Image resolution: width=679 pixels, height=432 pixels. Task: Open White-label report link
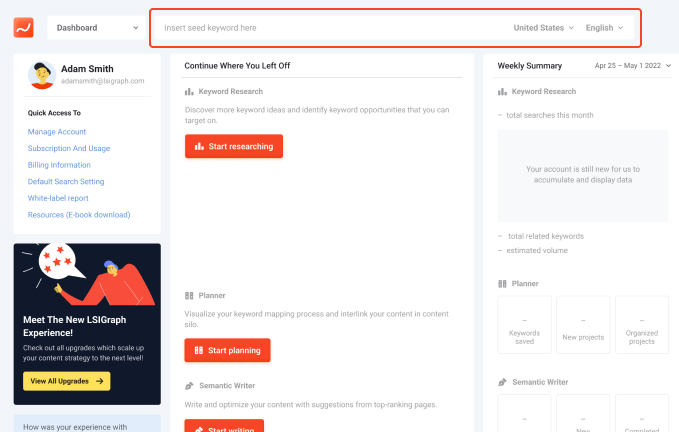point(58,198)
